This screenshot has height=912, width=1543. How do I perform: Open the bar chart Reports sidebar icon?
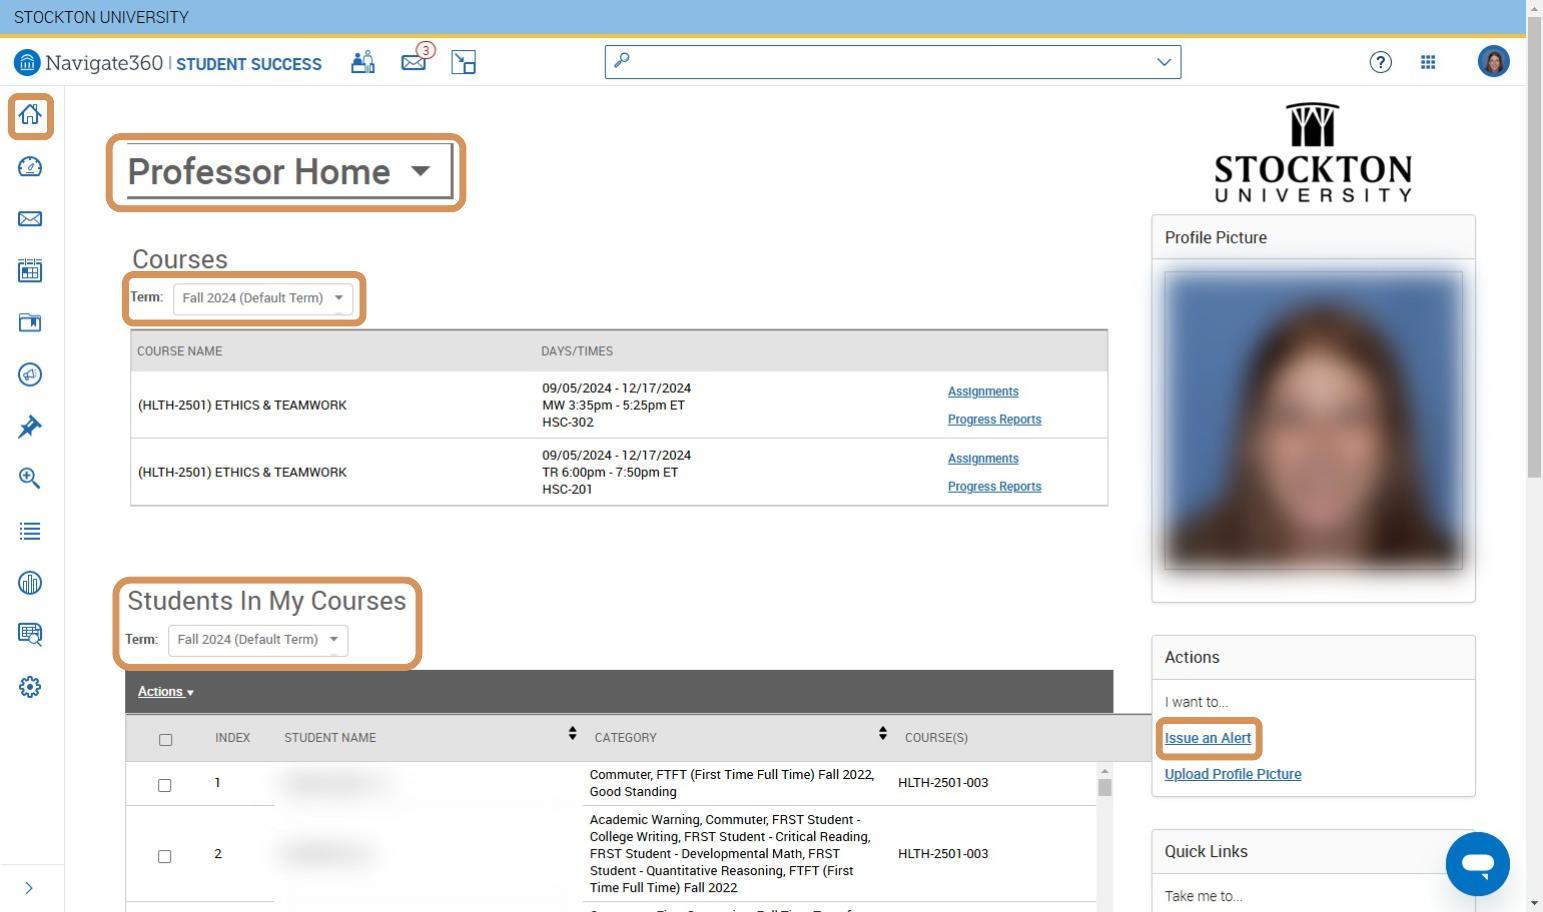coord(30,583)
